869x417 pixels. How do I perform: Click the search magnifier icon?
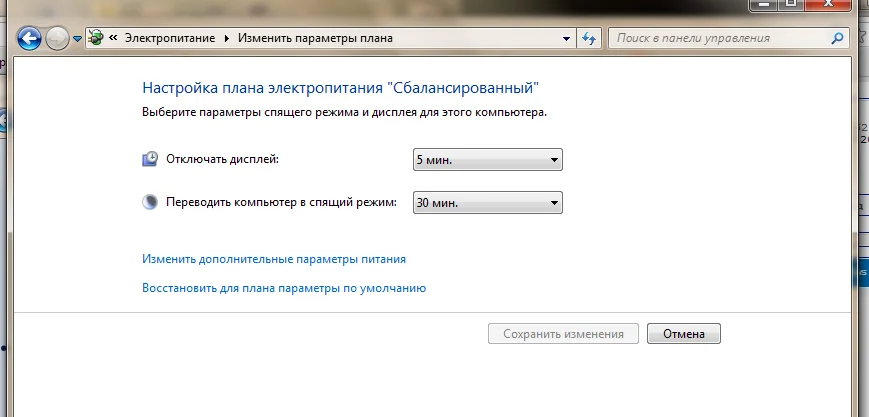(837, 38)
